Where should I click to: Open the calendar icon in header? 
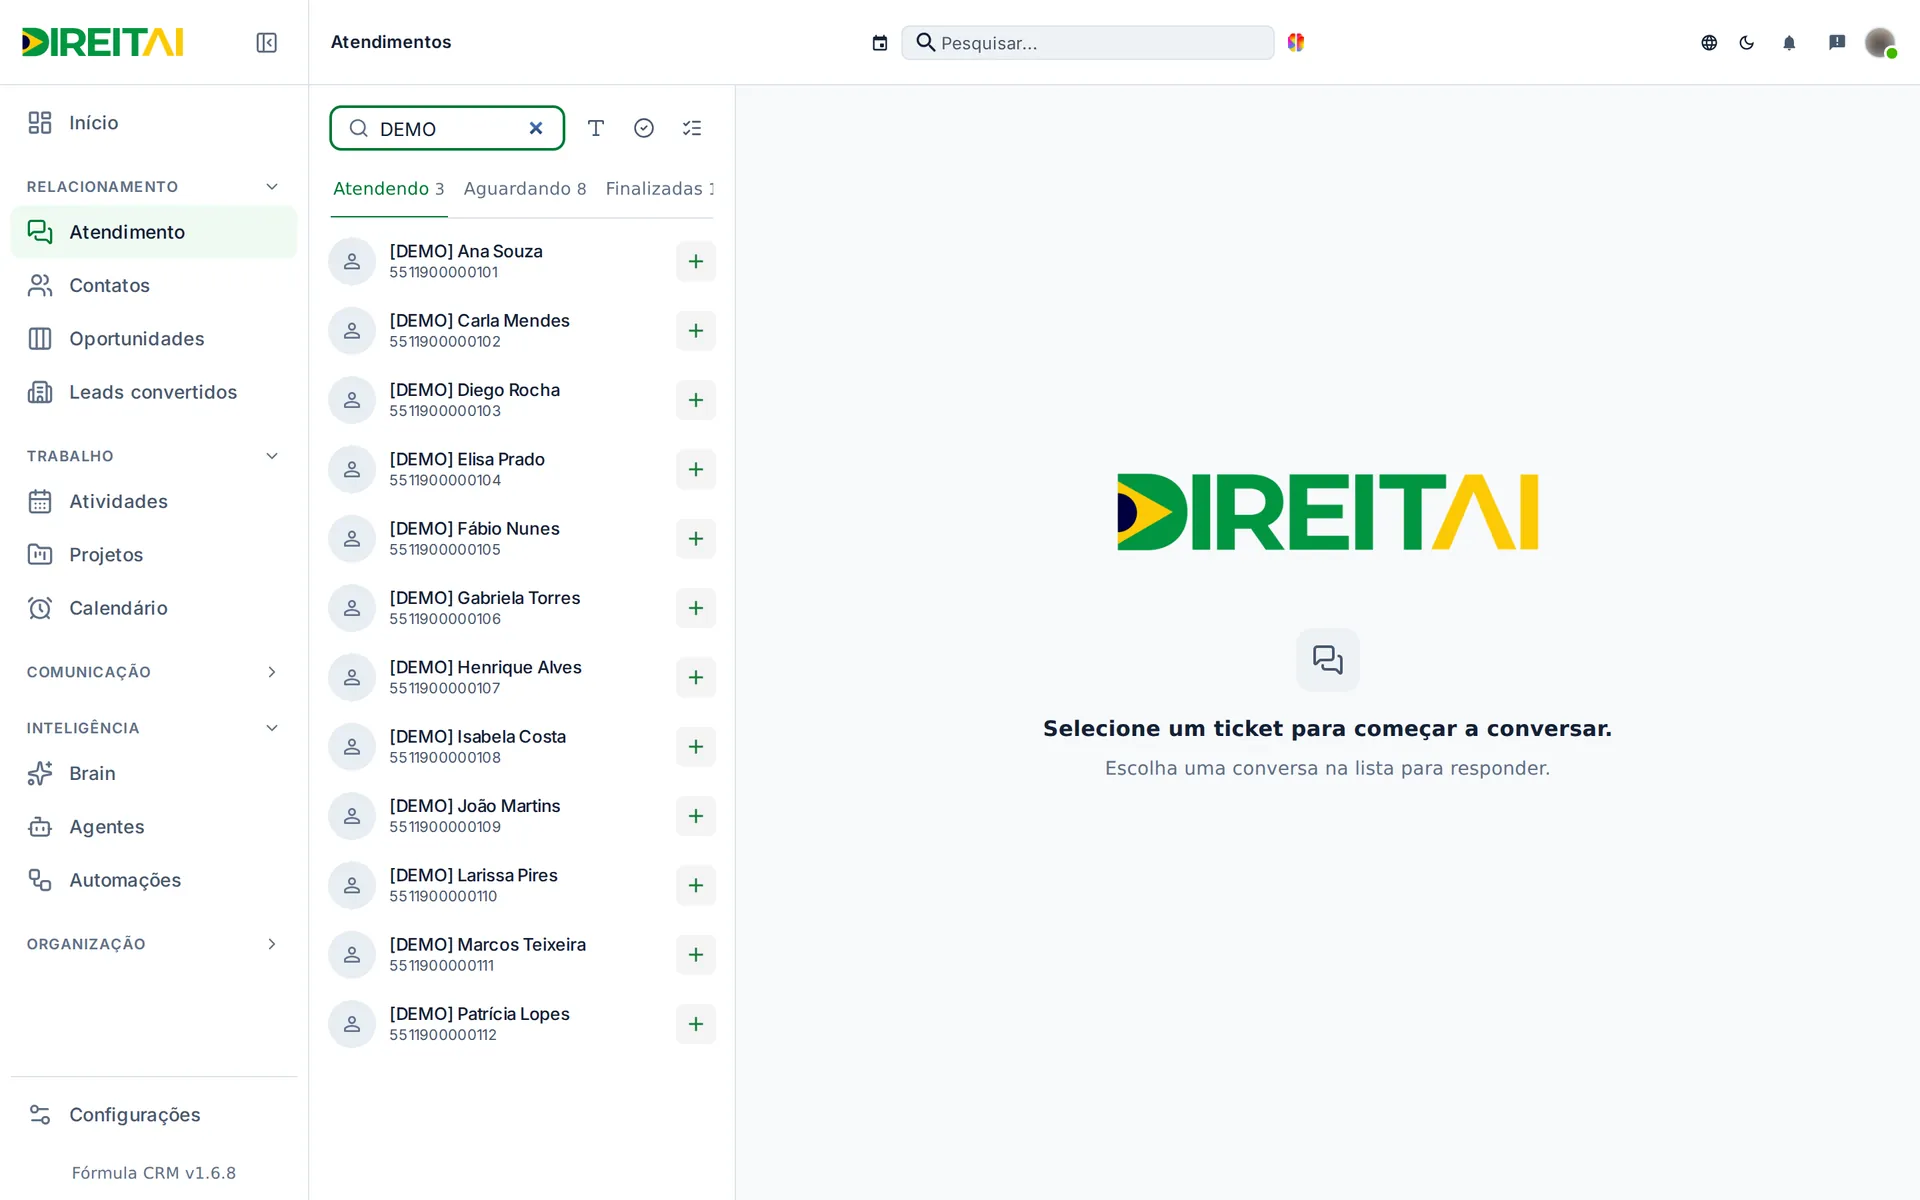pos(880,43)
